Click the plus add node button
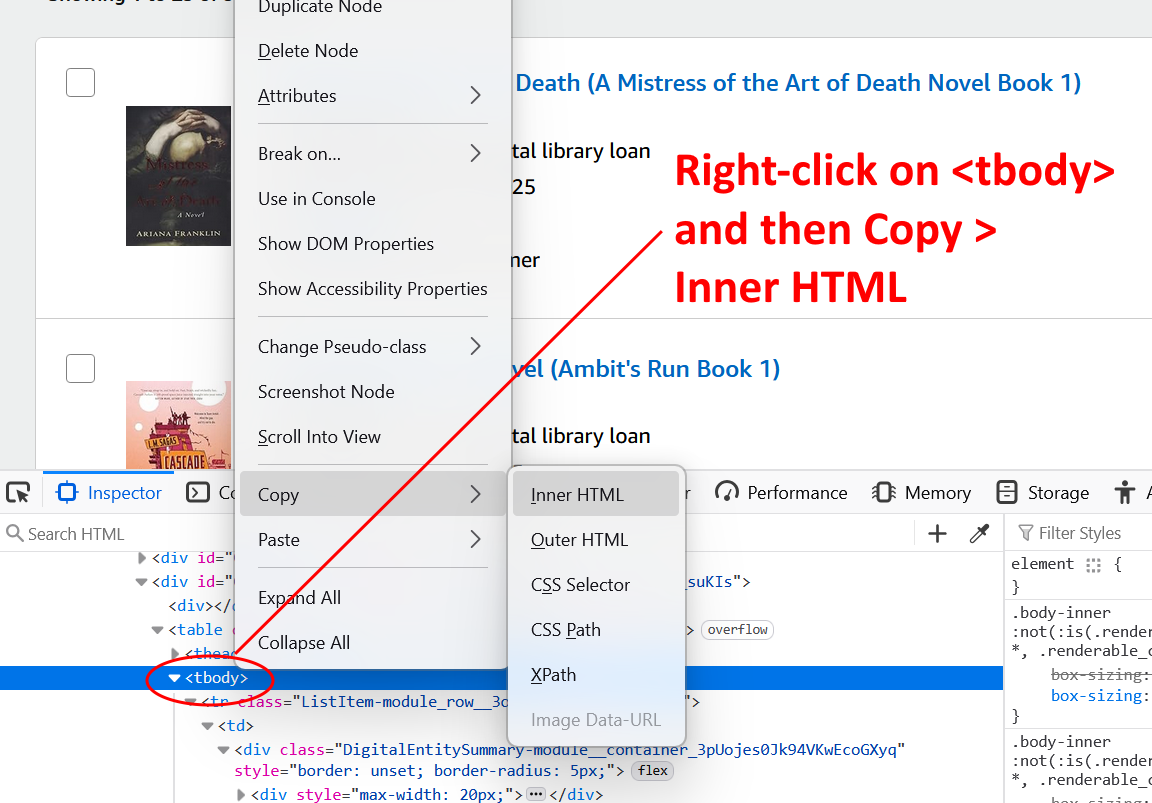 click(x=937, y=533)
